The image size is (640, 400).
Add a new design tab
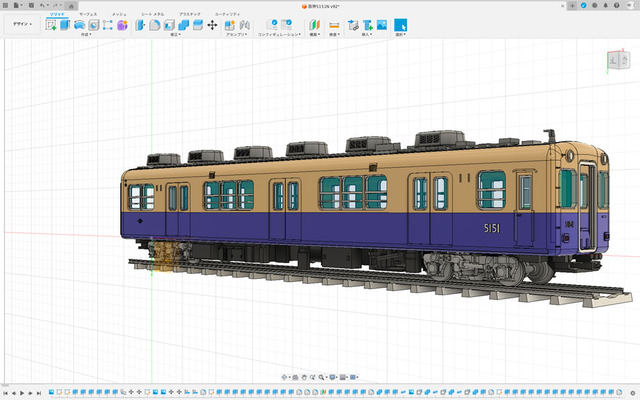(572, 6)
